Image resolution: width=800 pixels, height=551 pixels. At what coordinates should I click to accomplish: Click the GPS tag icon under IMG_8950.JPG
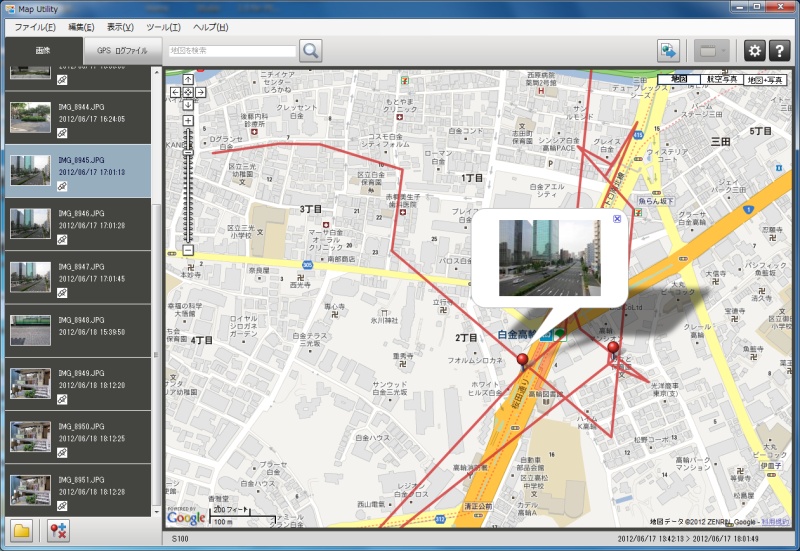[62, 453]
